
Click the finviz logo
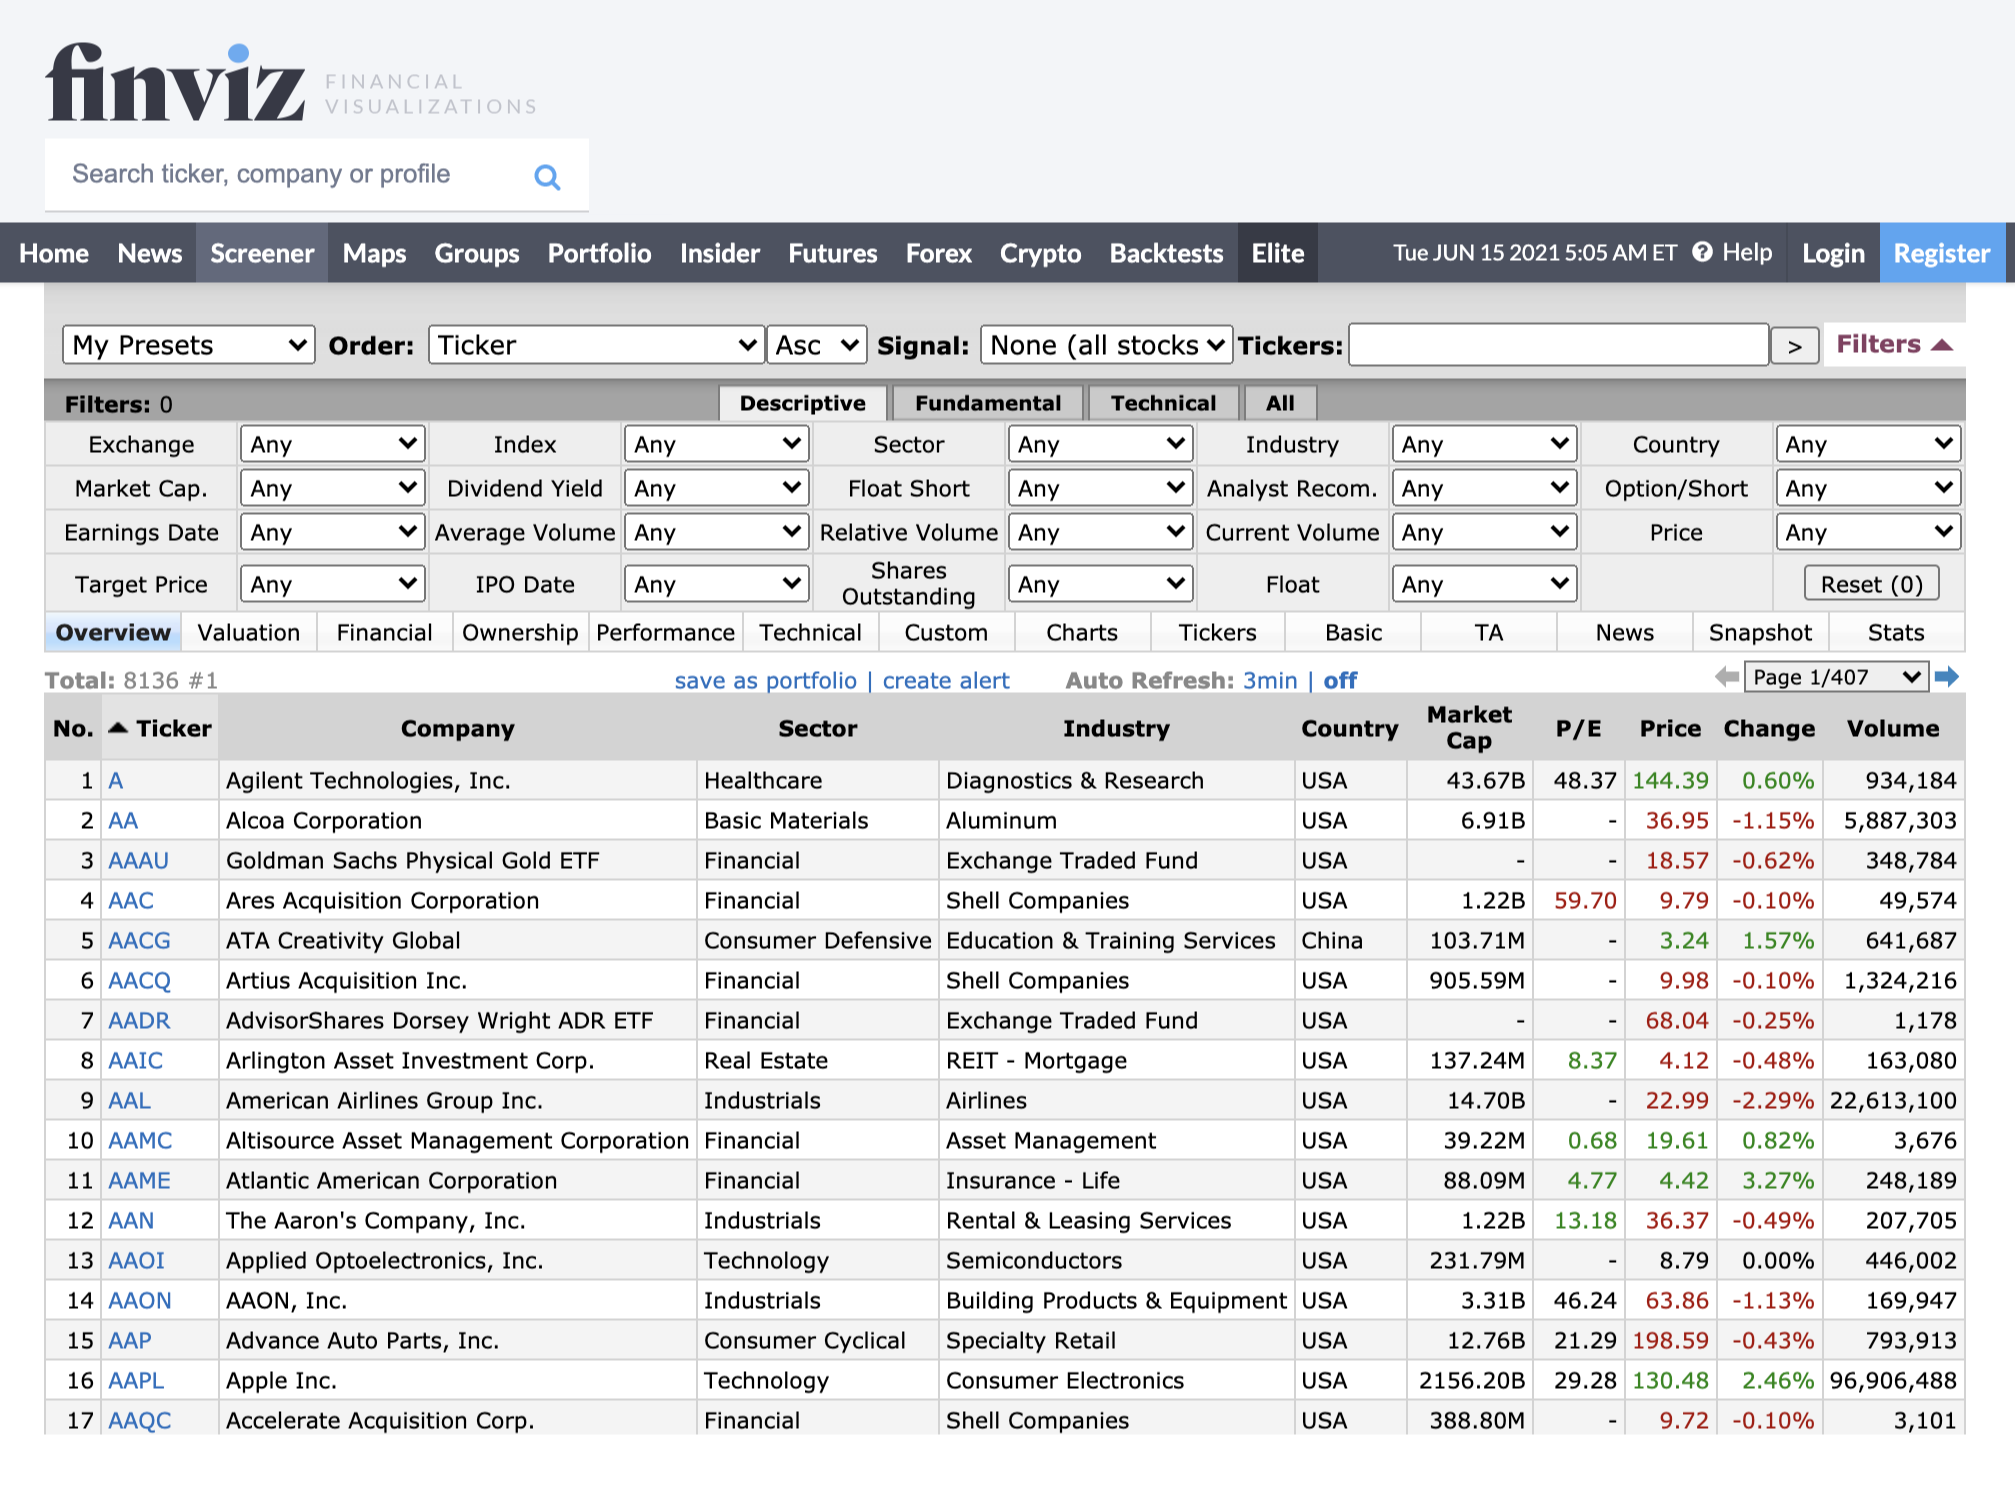click(175, 83)
